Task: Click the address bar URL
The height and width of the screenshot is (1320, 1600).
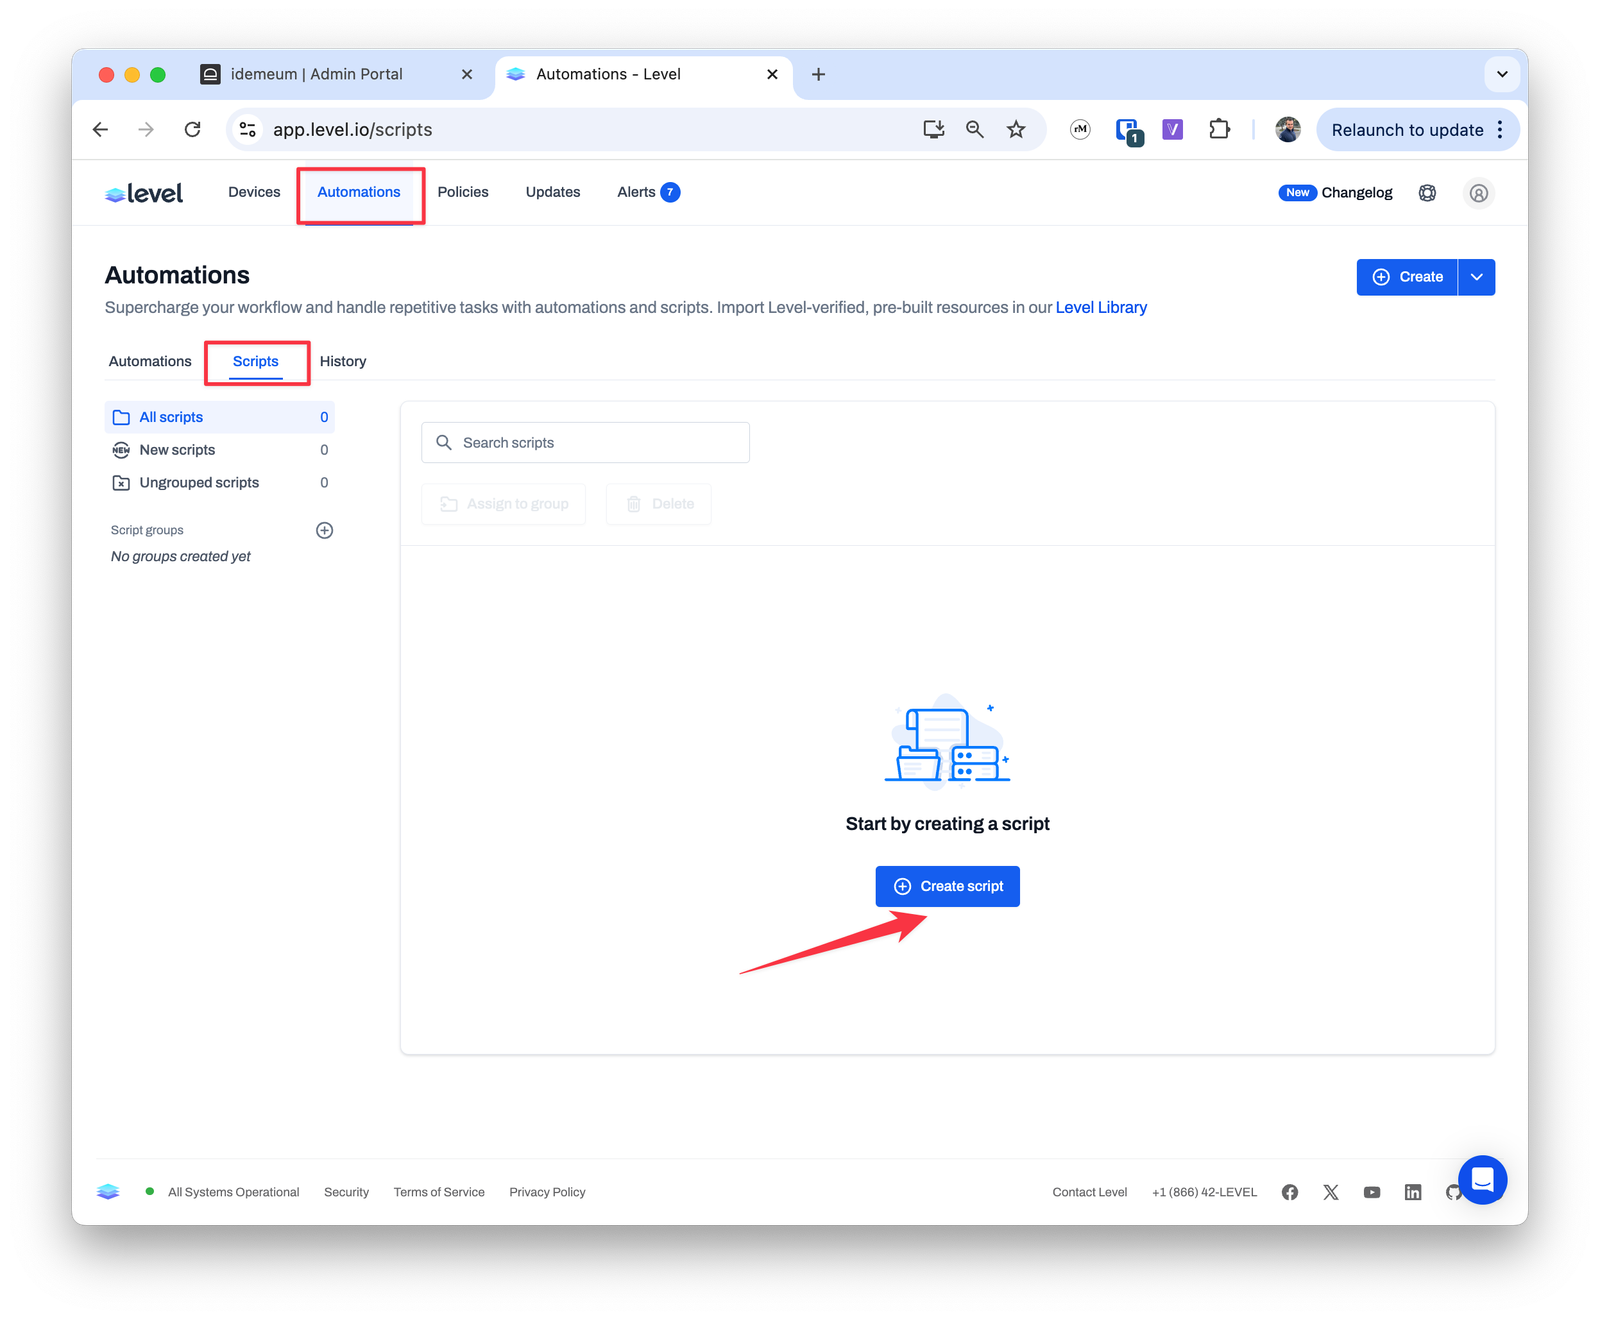Action: click(x=352, y=130)
